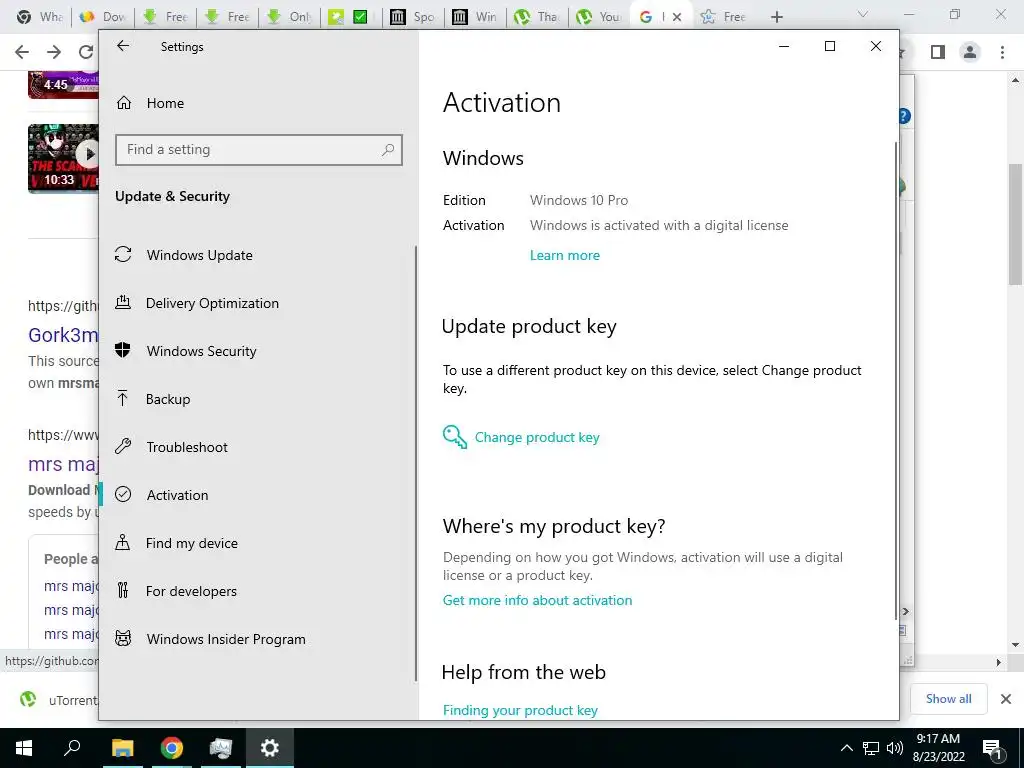Click the Backup arrow icon

click(123, 398)
